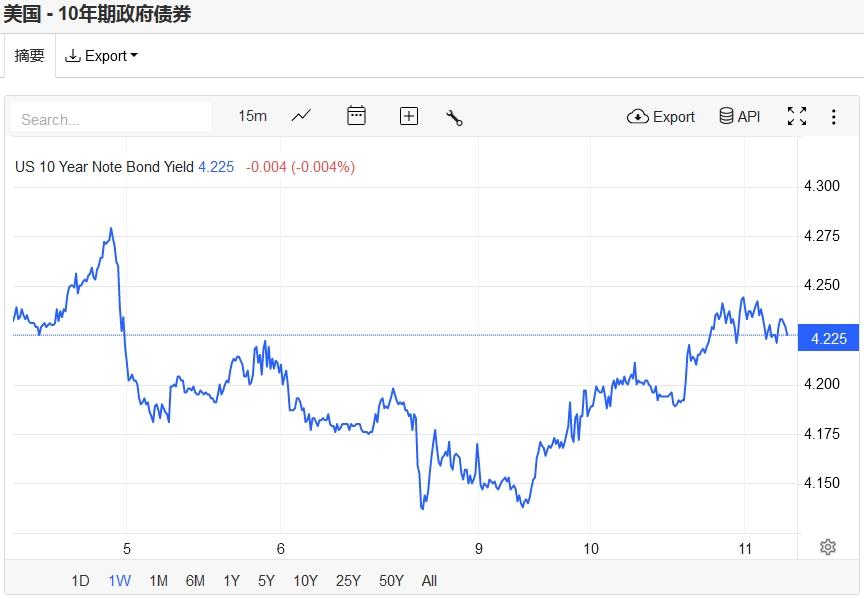Open the wrench chart tools icon
Image resolution: width=864 pixels, height=599 pixels.
point(454,117)
